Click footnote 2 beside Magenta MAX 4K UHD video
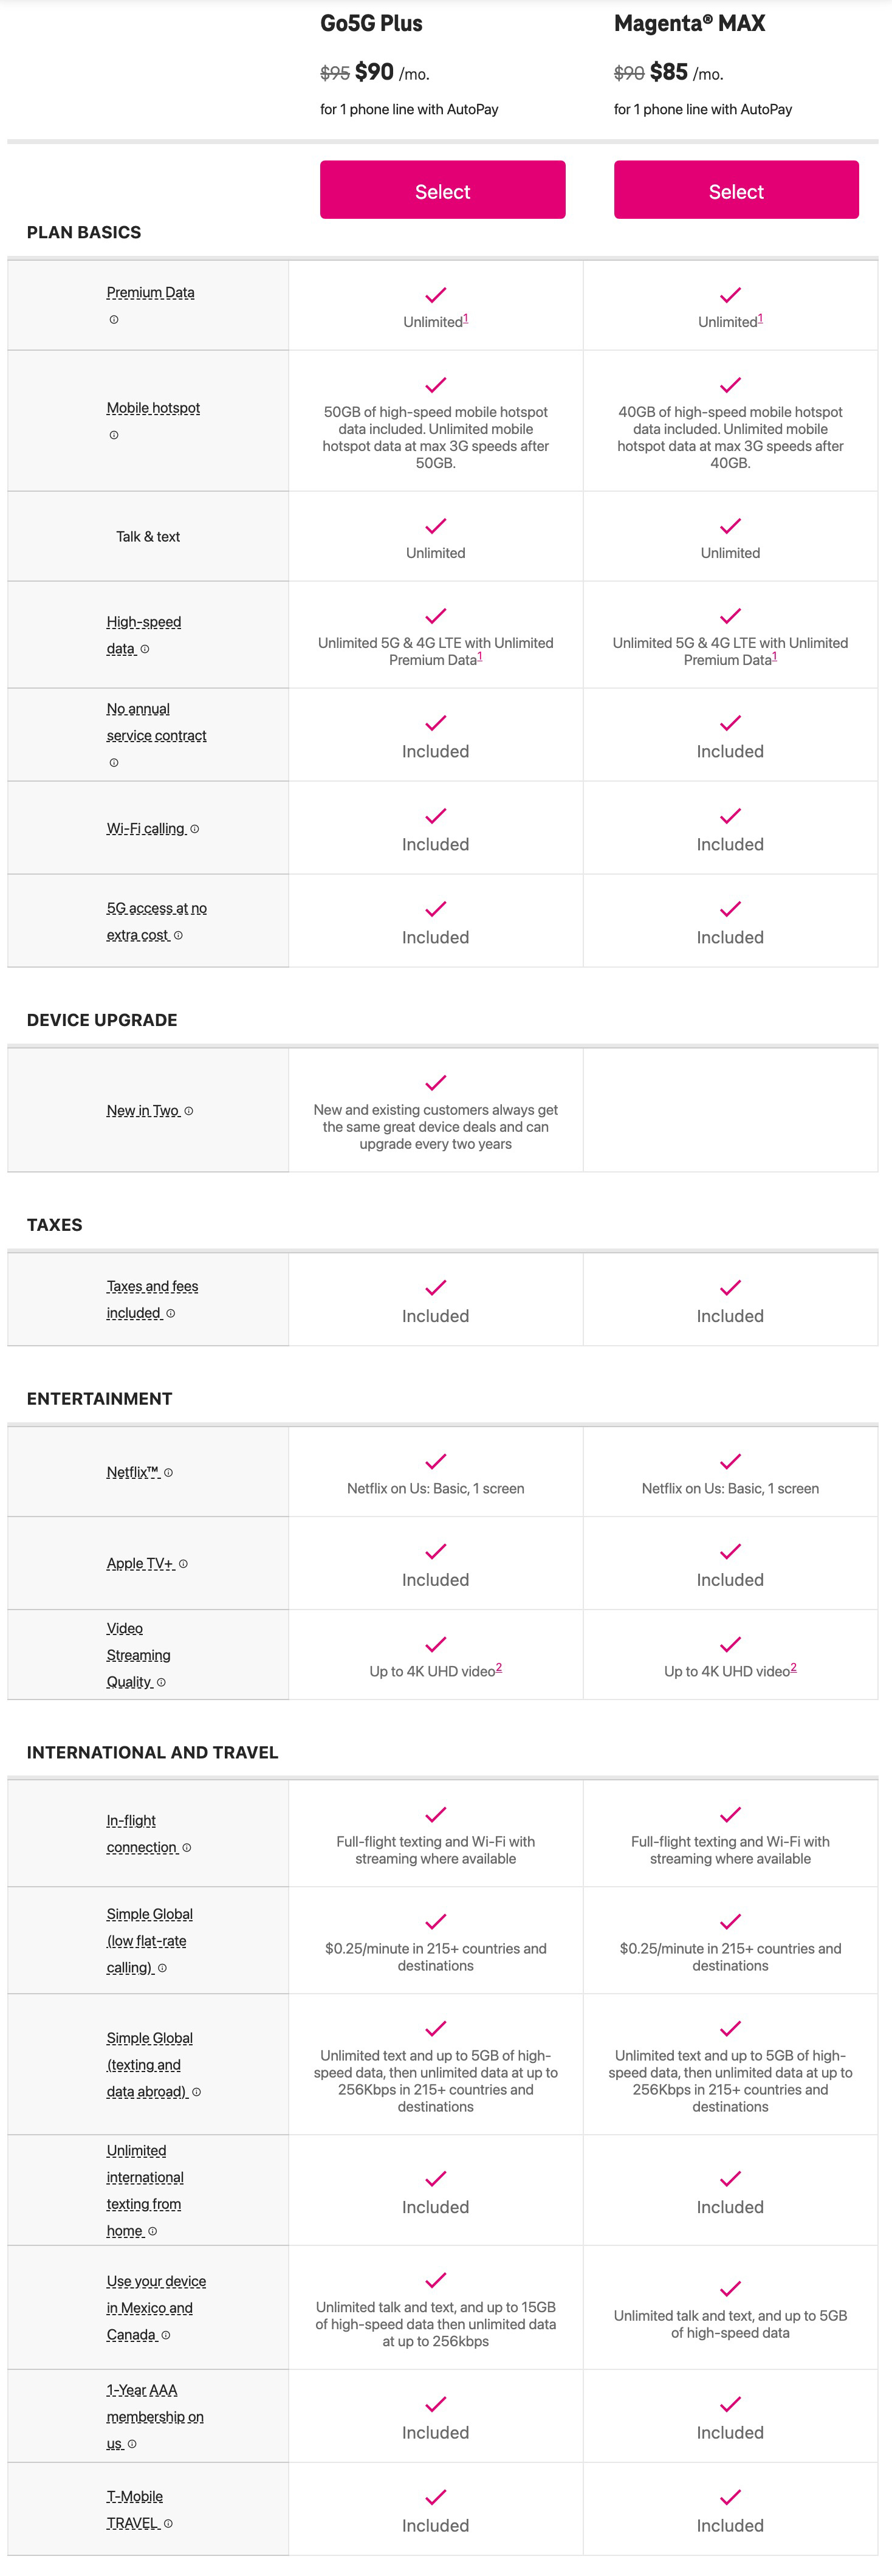 [x=794, y=1668]
